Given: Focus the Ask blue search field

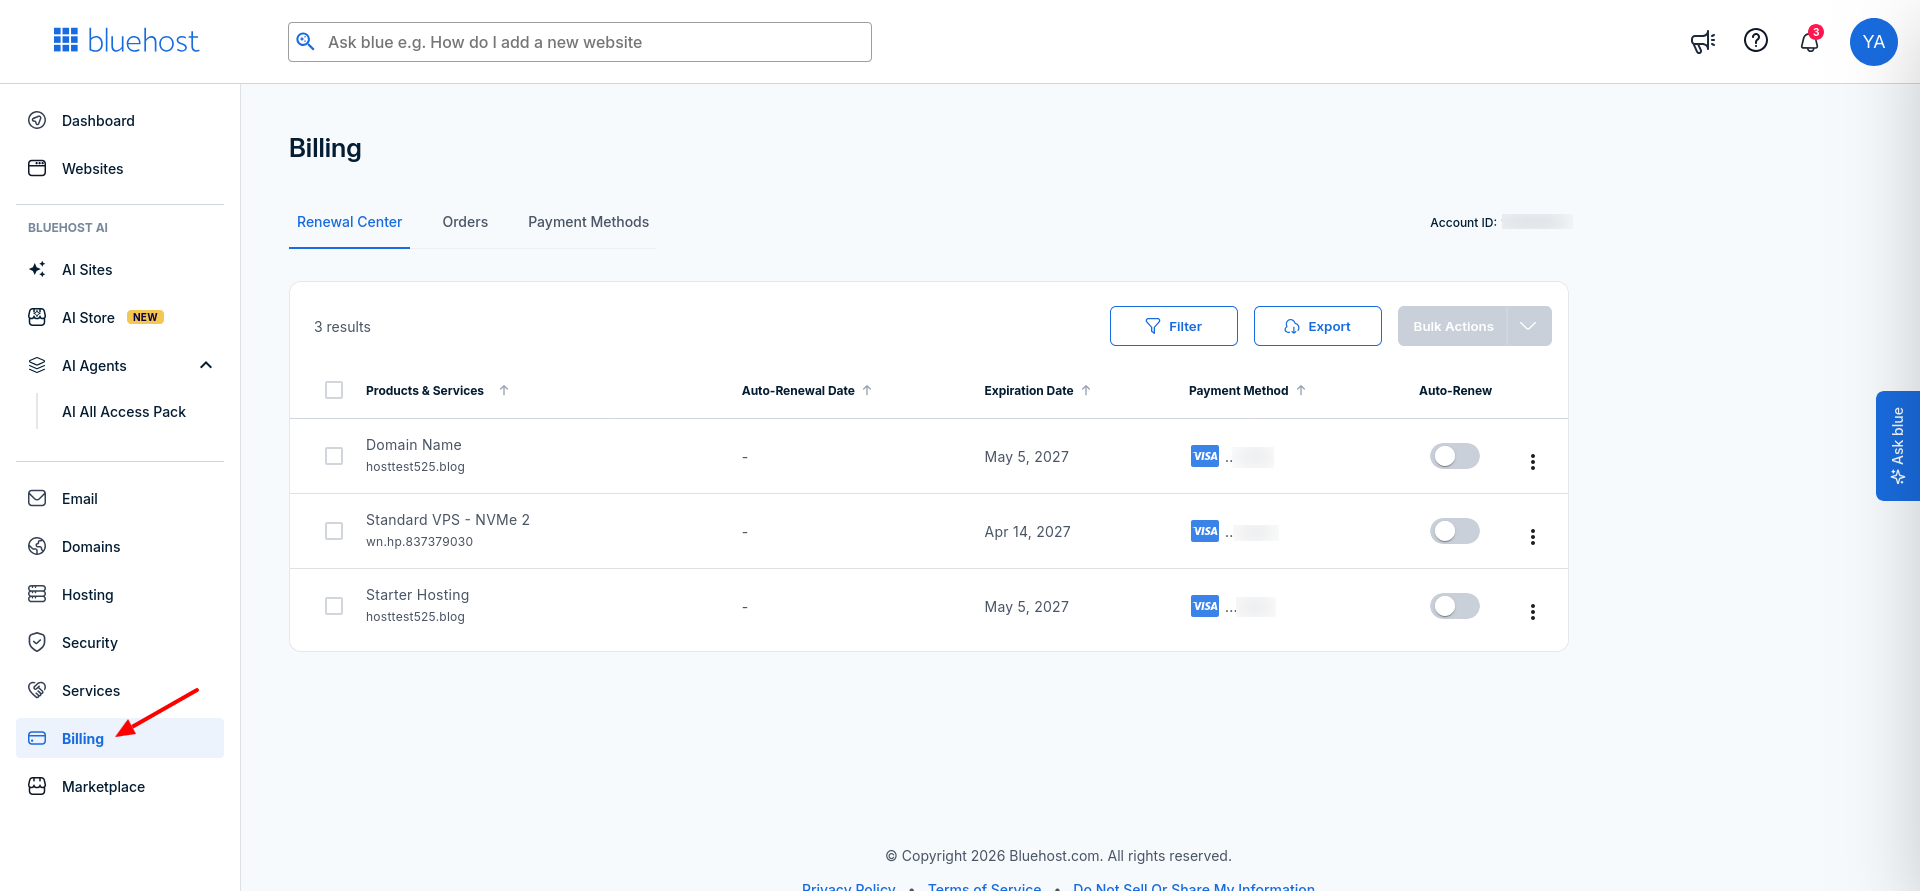Looking at the screenshot, I should (x=580, y=42).
